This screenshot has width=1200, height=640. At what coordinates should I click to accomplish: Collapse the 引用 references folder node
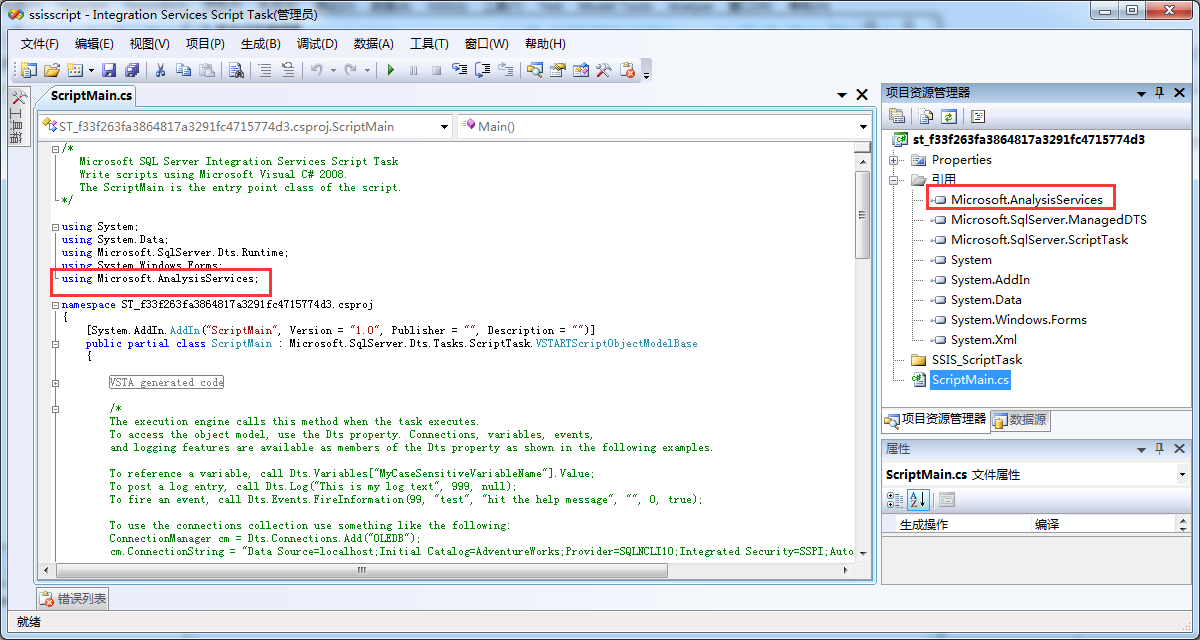tap(894, 180)
